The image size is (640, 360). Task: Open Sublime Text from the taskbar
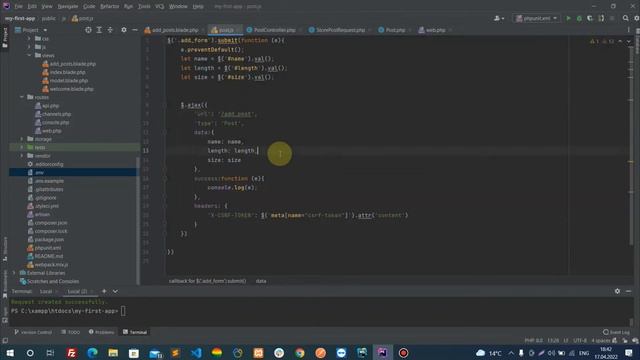point(176,353)
